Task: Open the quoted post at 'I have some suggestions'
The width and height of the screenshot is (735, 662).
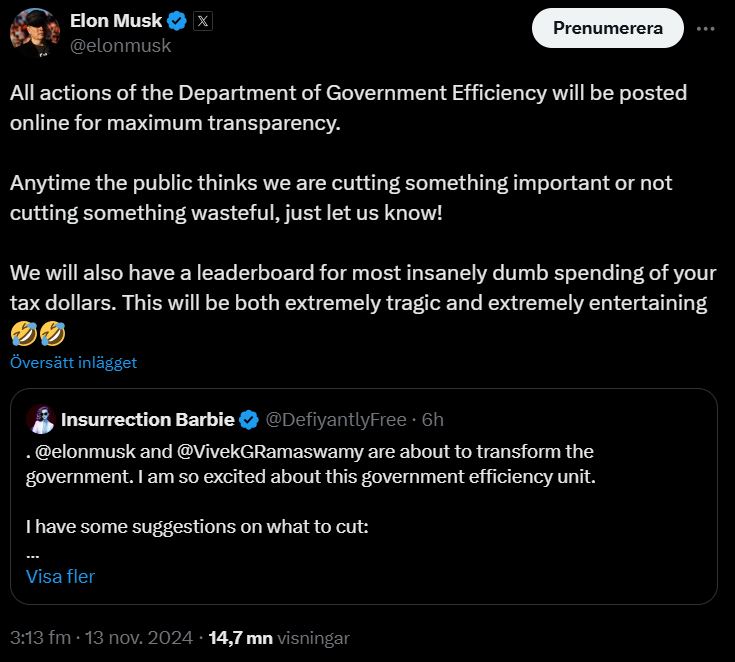Action: 198,524
